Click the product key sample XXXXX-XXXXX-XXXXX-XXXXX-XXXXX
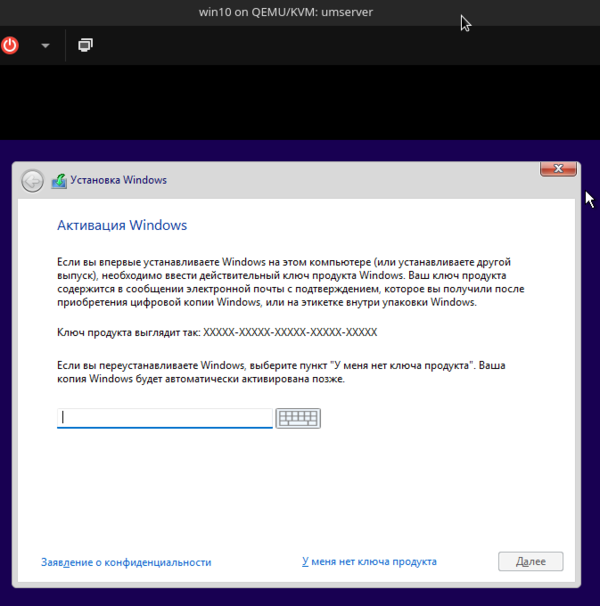600x606 pixels. [x=290, y=332]
